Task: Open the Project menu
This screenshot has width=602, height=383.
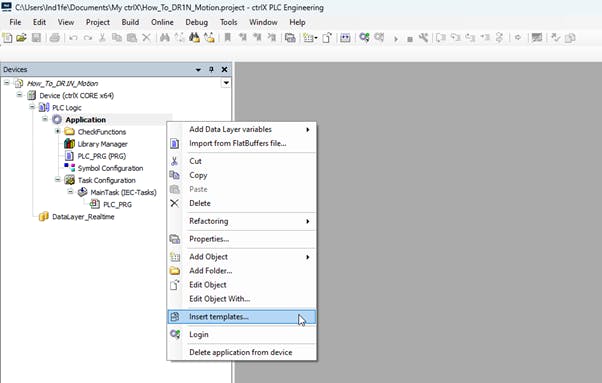Action: point(98,22)
